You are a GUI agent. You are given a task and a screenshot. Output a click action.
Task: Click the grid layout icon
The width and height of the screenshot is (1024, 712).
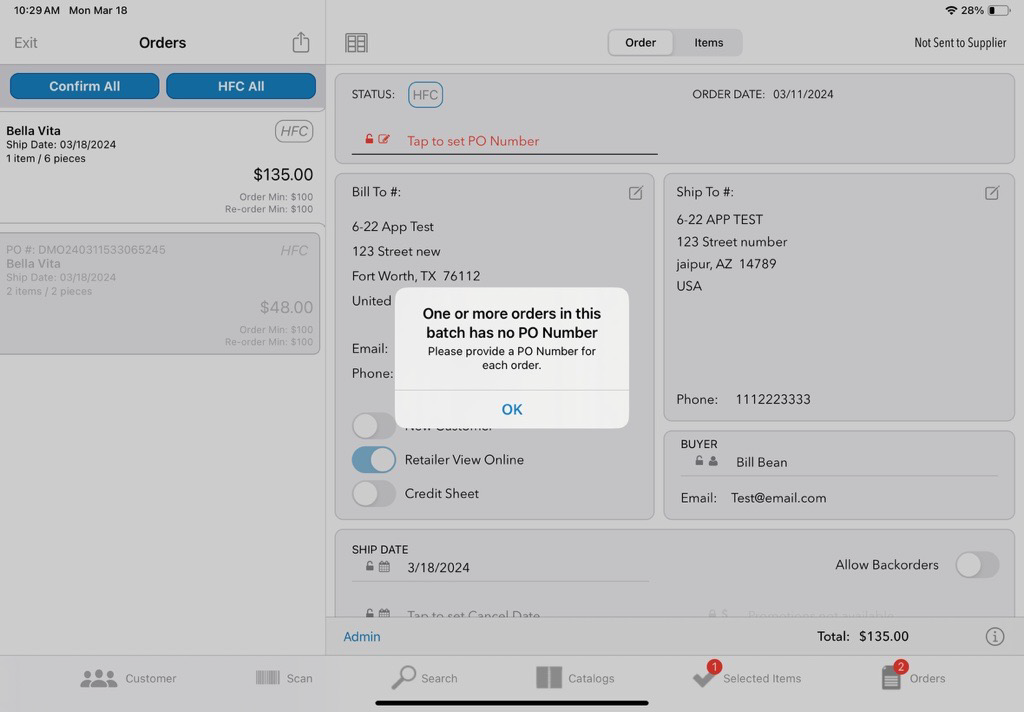(x=356, y=43)
